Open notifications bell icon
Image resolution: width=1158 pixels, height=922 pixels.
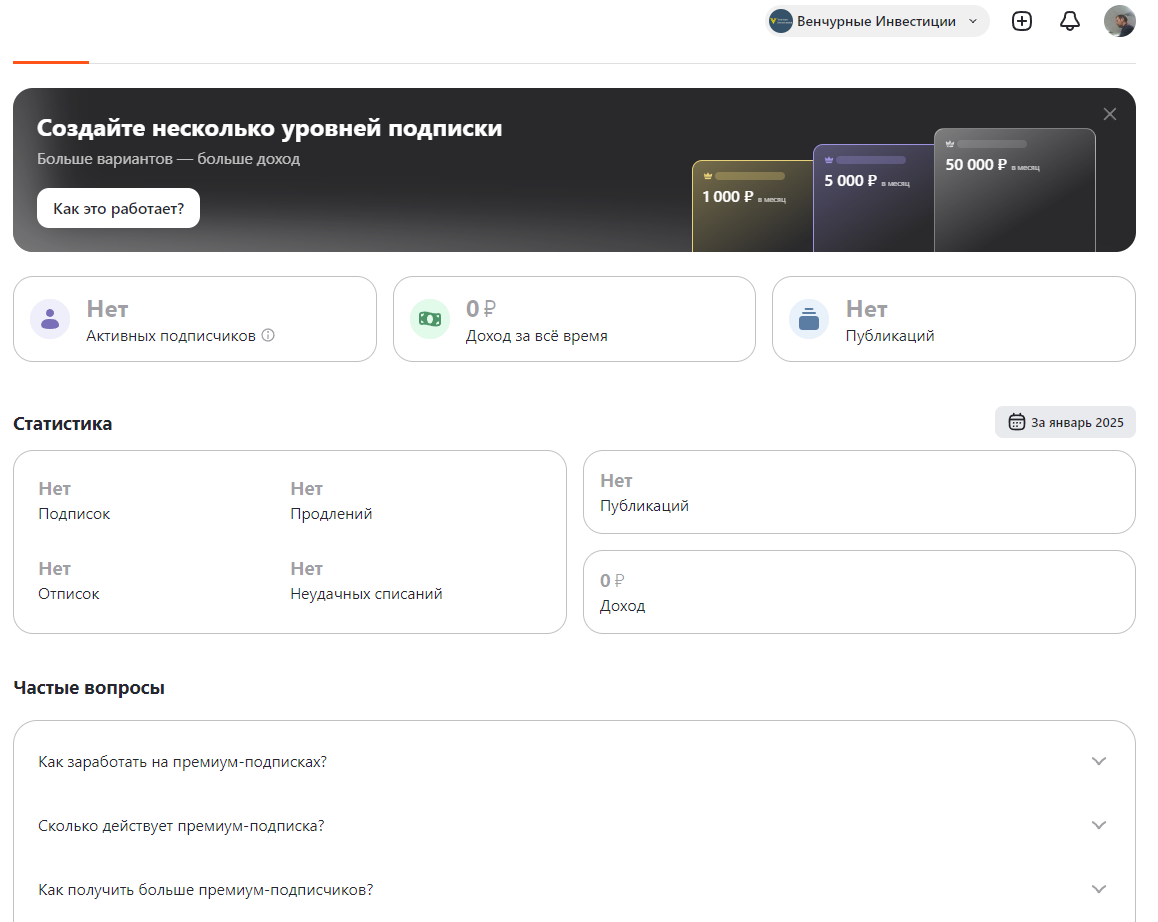(x=1069, y=21)
